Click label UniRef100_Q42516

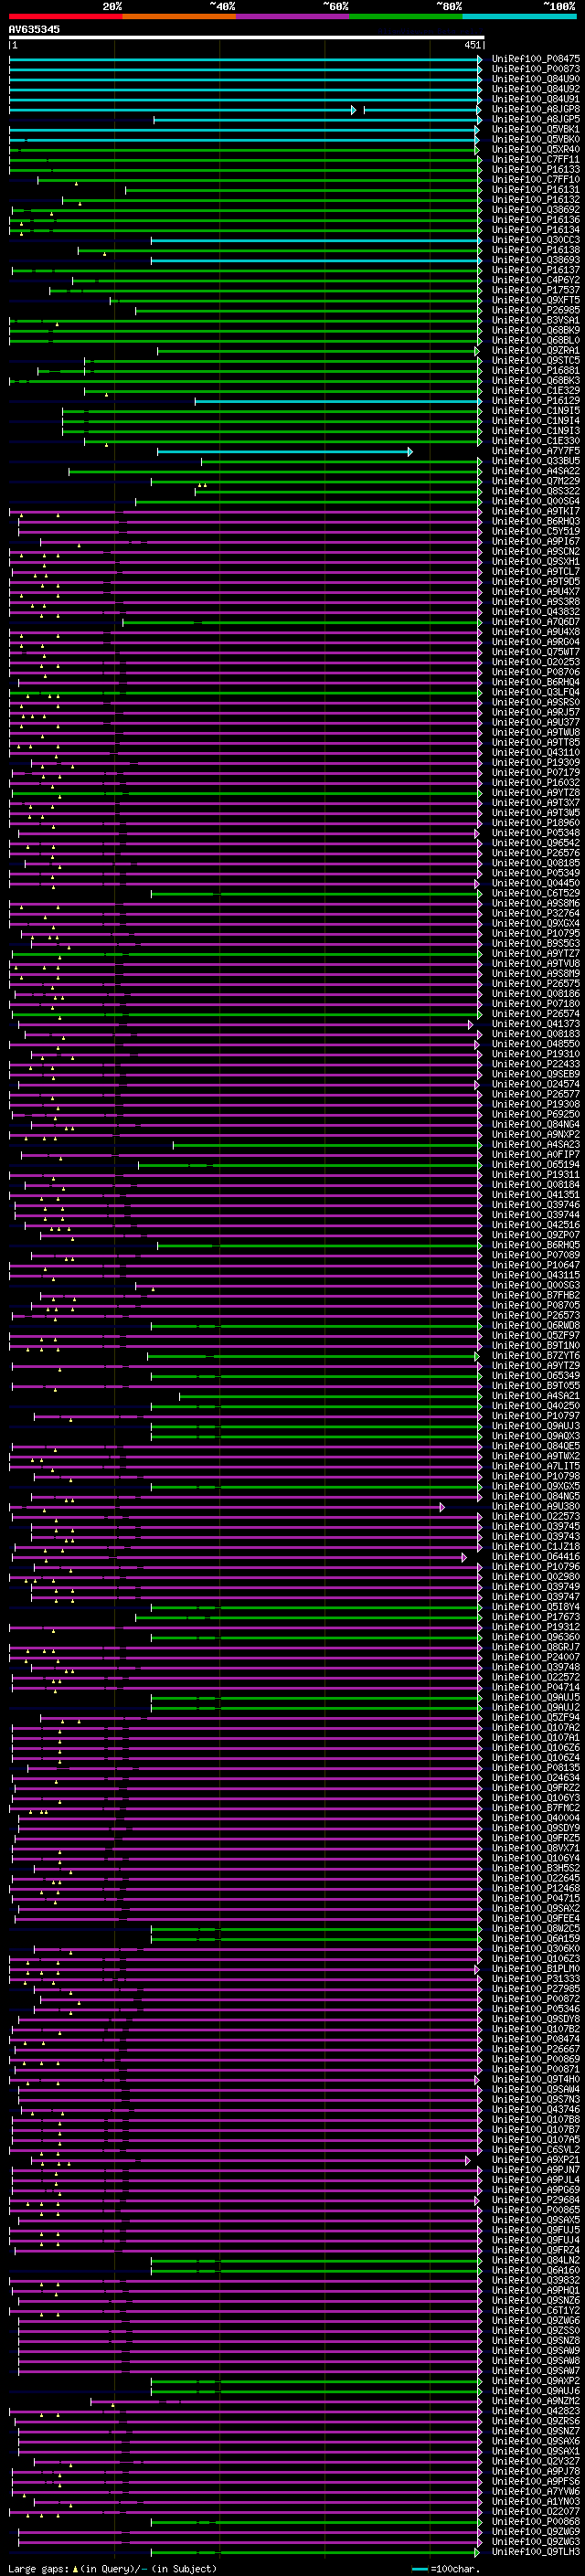536,1225
